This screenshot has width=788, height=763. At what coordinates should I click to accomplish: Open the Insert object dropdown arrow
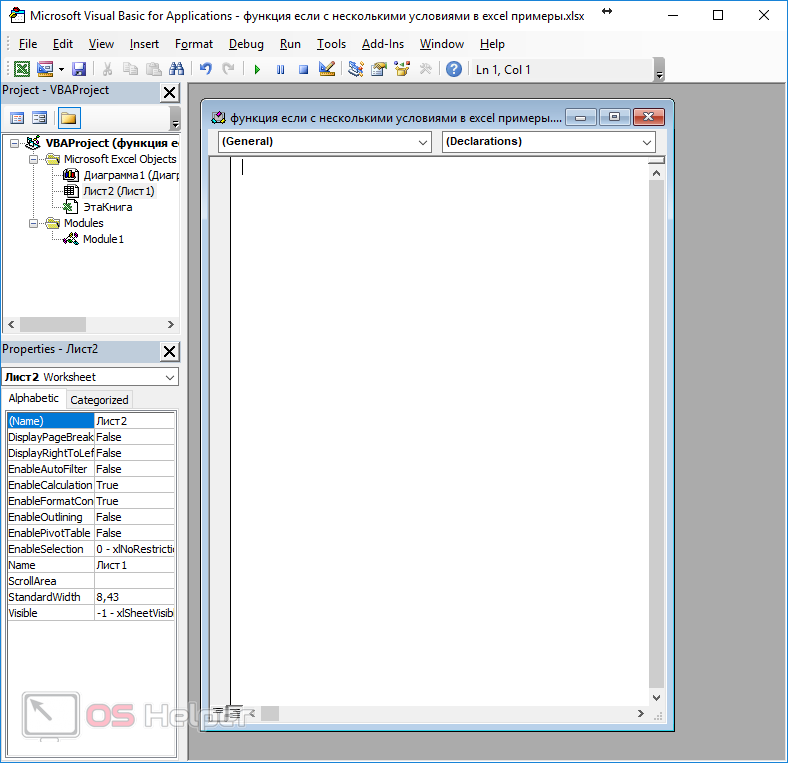(x=61, y=69)
